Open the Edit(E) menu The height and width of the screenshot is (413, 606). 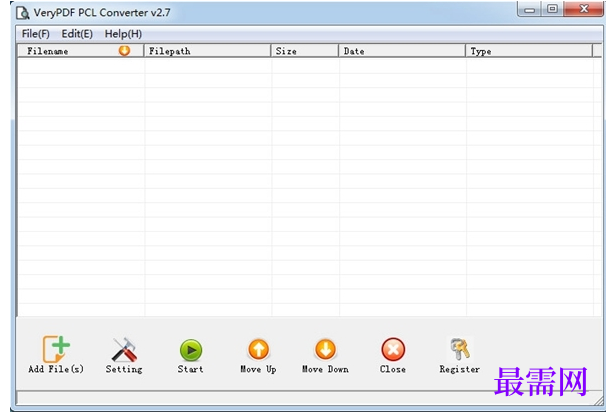coord(77,34)
